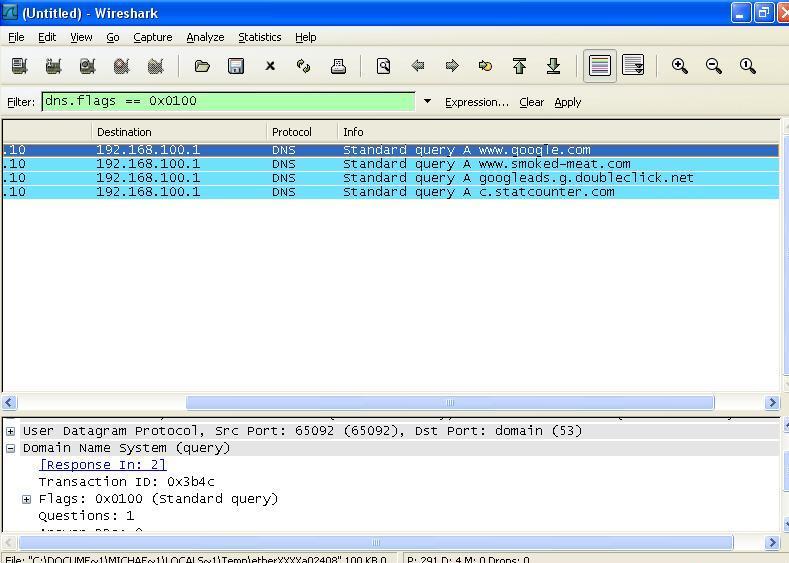Toggle auto scroll in live capture
Screen dimensions: 789x563
click(x=633, y=66)
